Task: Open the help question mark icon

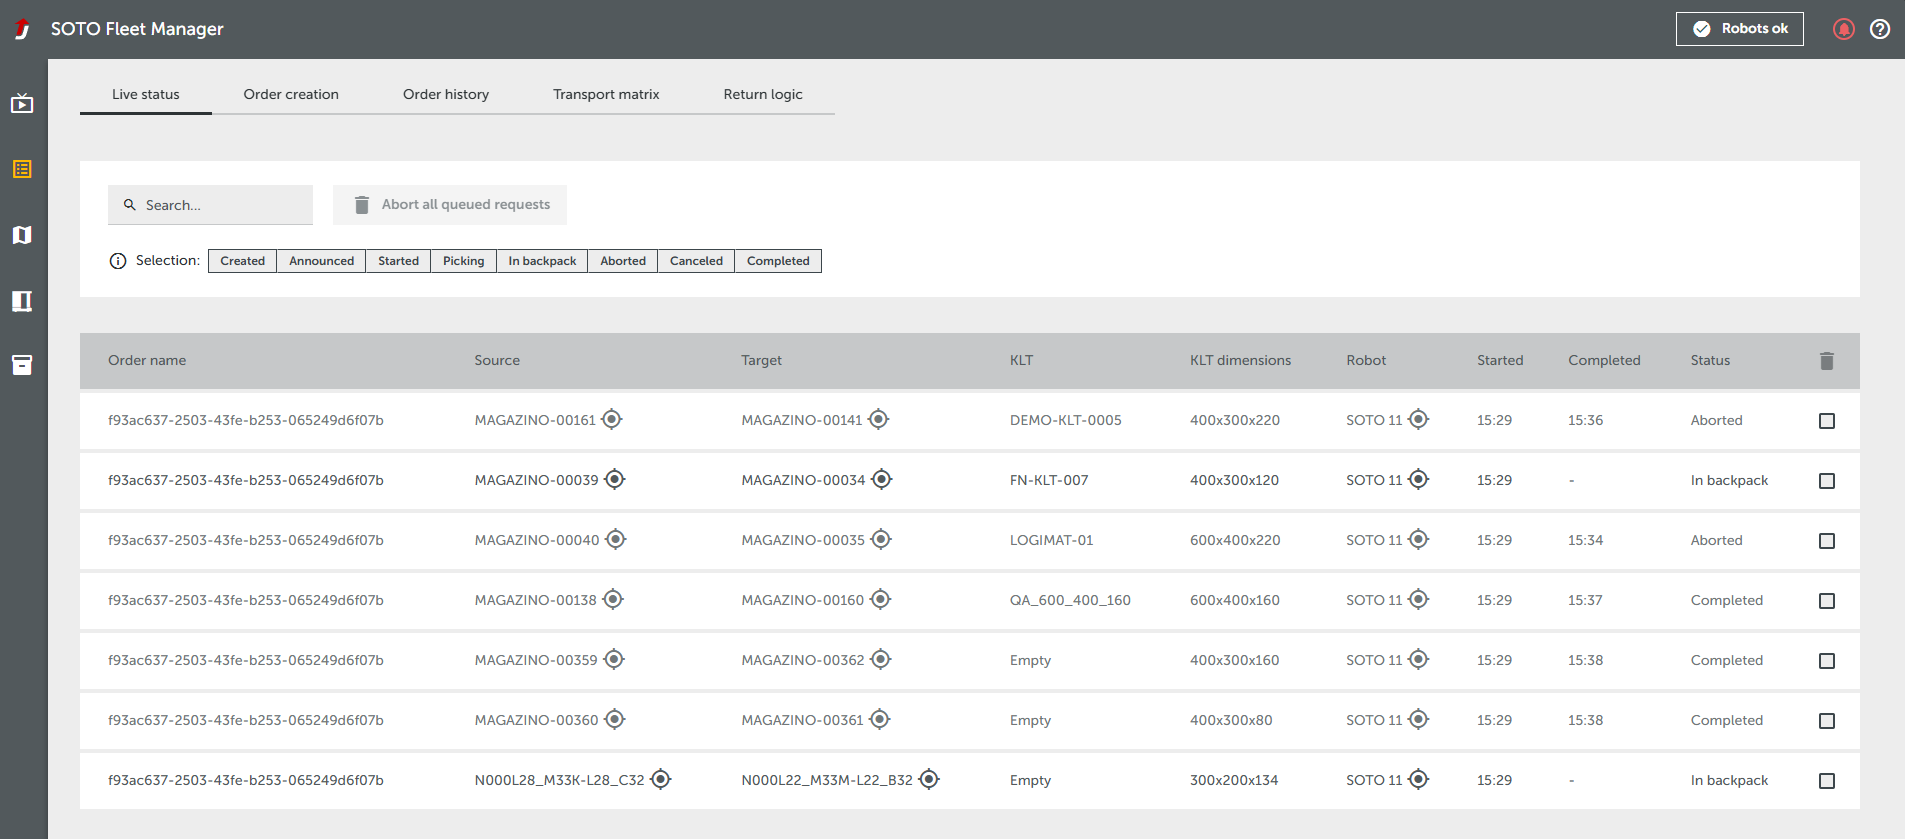Action: pos(1880,29)
